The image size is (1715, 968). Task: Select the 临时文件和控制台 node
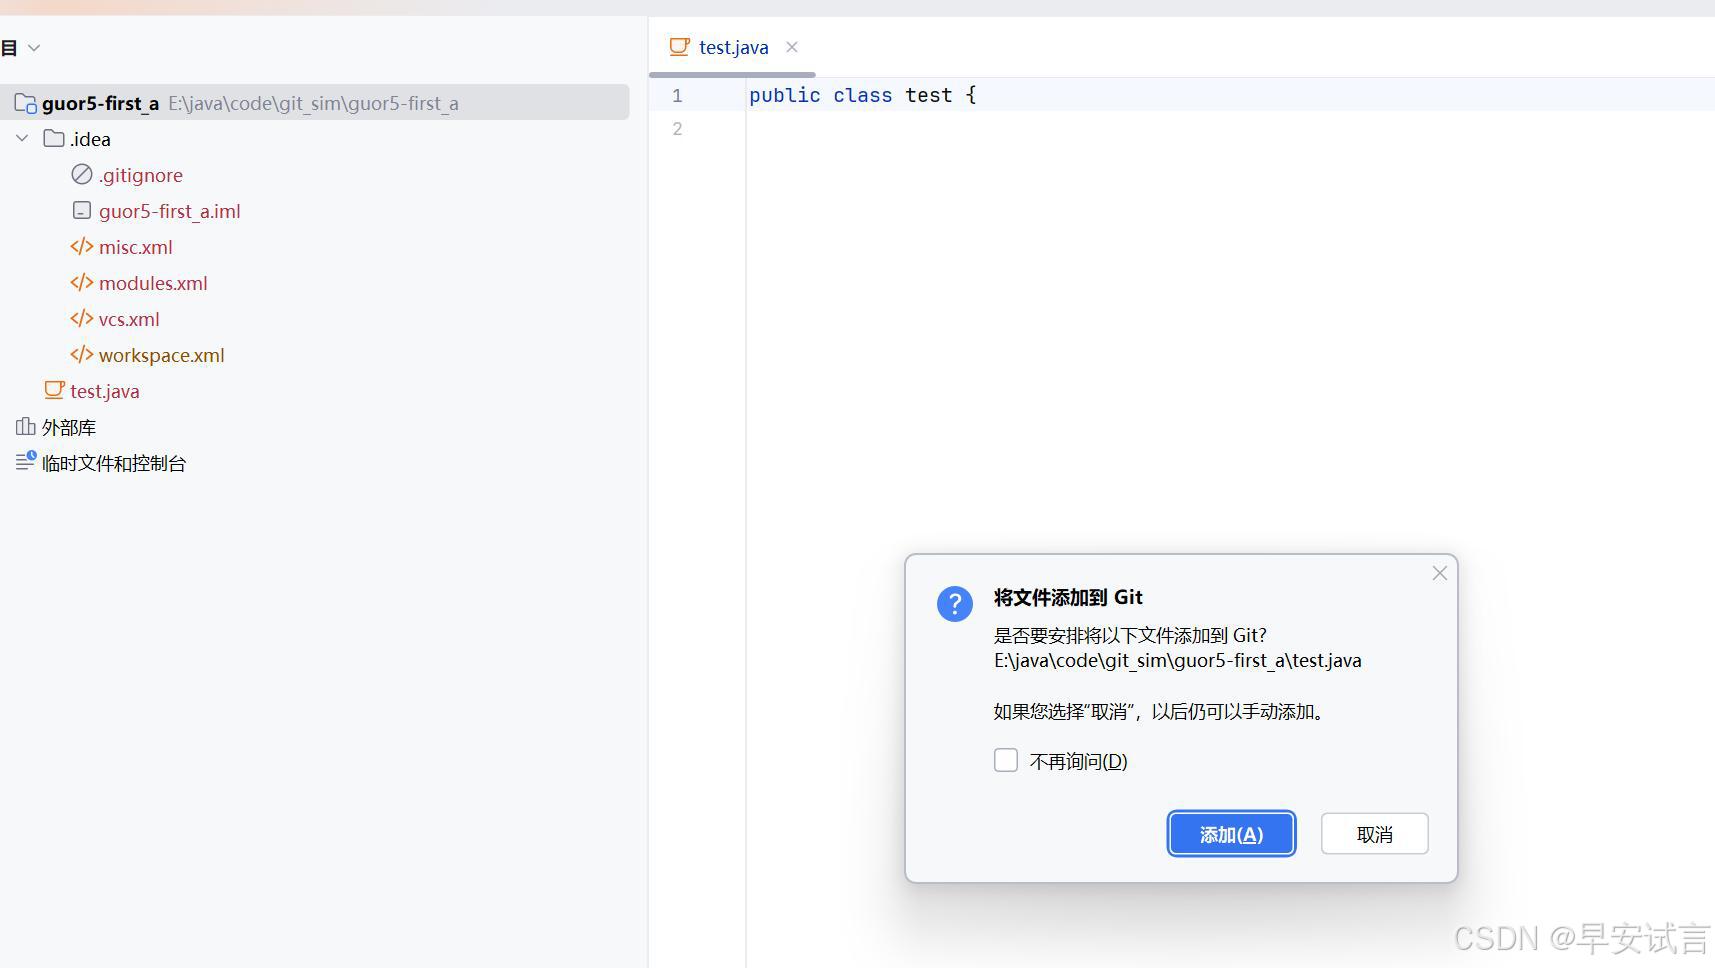click(x=114, y=463)
